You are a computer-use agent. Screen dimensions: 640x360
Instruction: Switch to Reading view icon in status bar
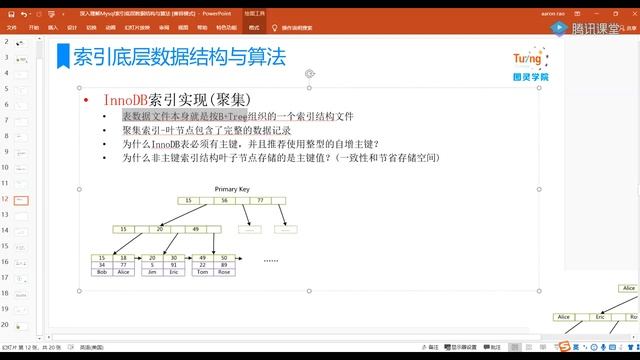[543, 347]
